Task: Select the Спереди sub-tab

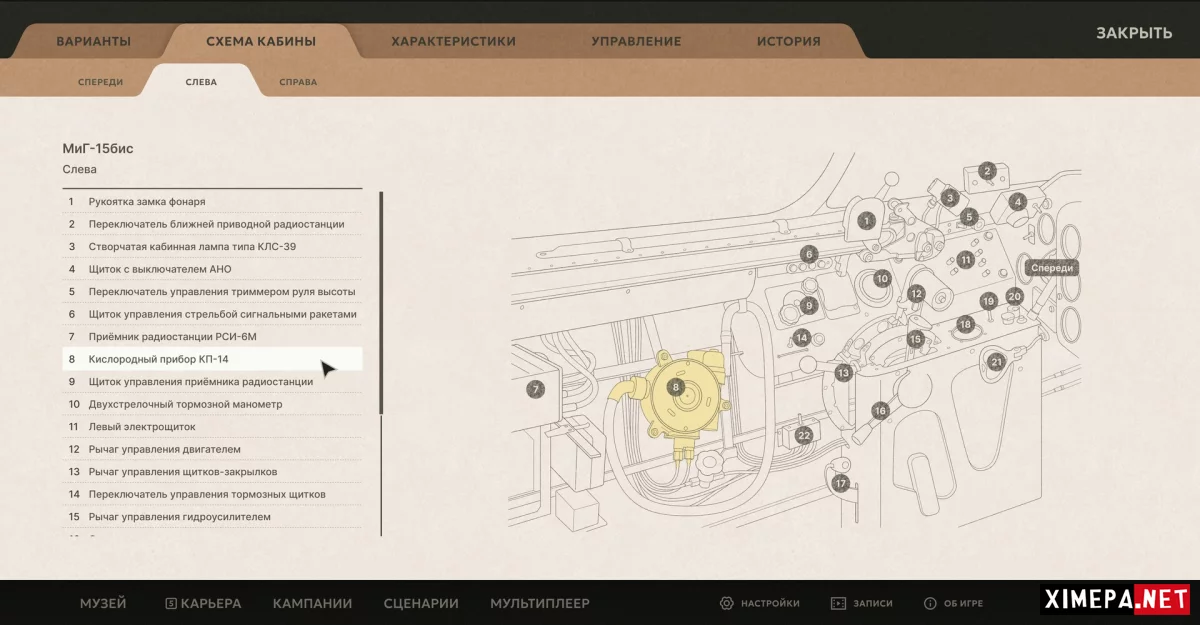Action: 101,82
